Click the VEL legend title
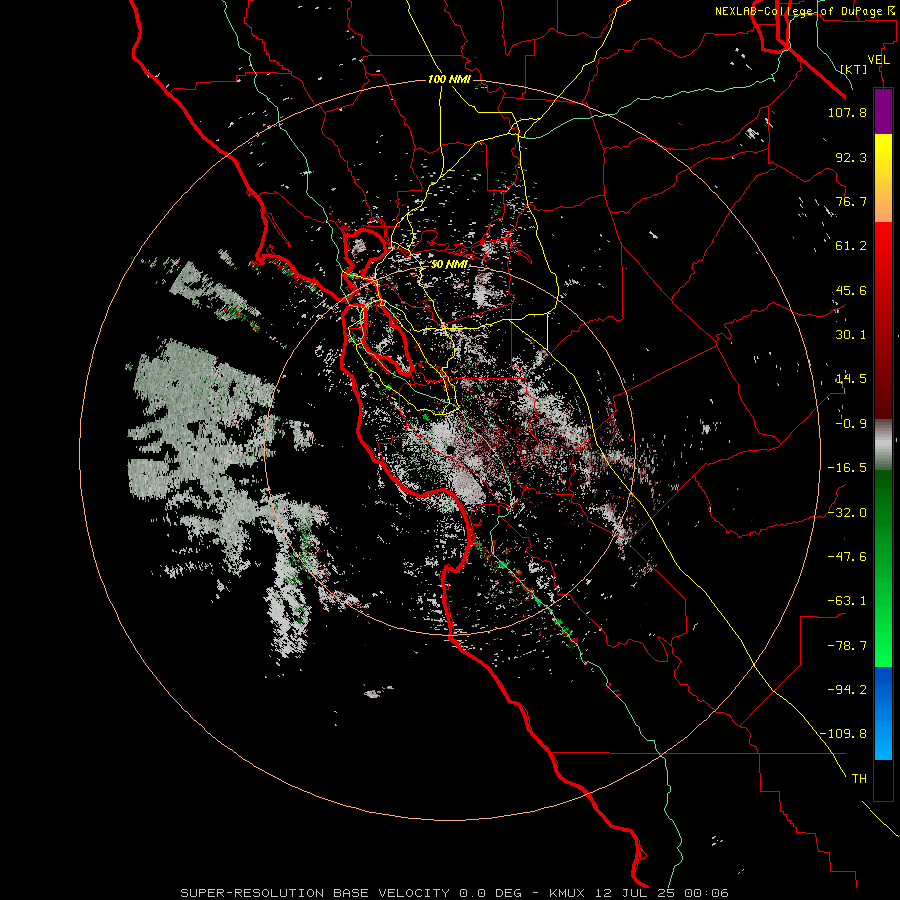 pyautogui.click(x=878, y=60)
